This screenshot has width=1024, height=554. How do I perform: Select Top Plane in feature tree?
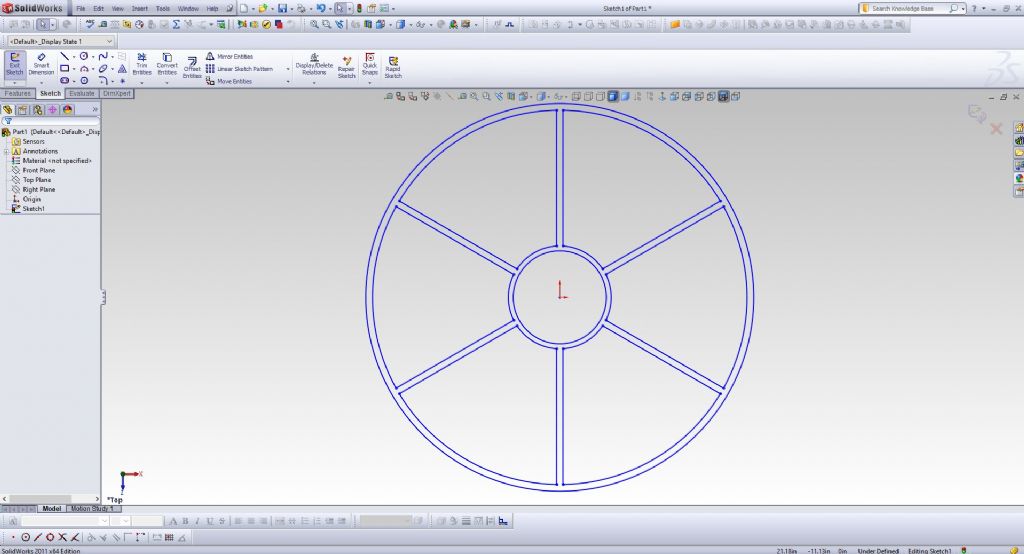coord(37,180)
